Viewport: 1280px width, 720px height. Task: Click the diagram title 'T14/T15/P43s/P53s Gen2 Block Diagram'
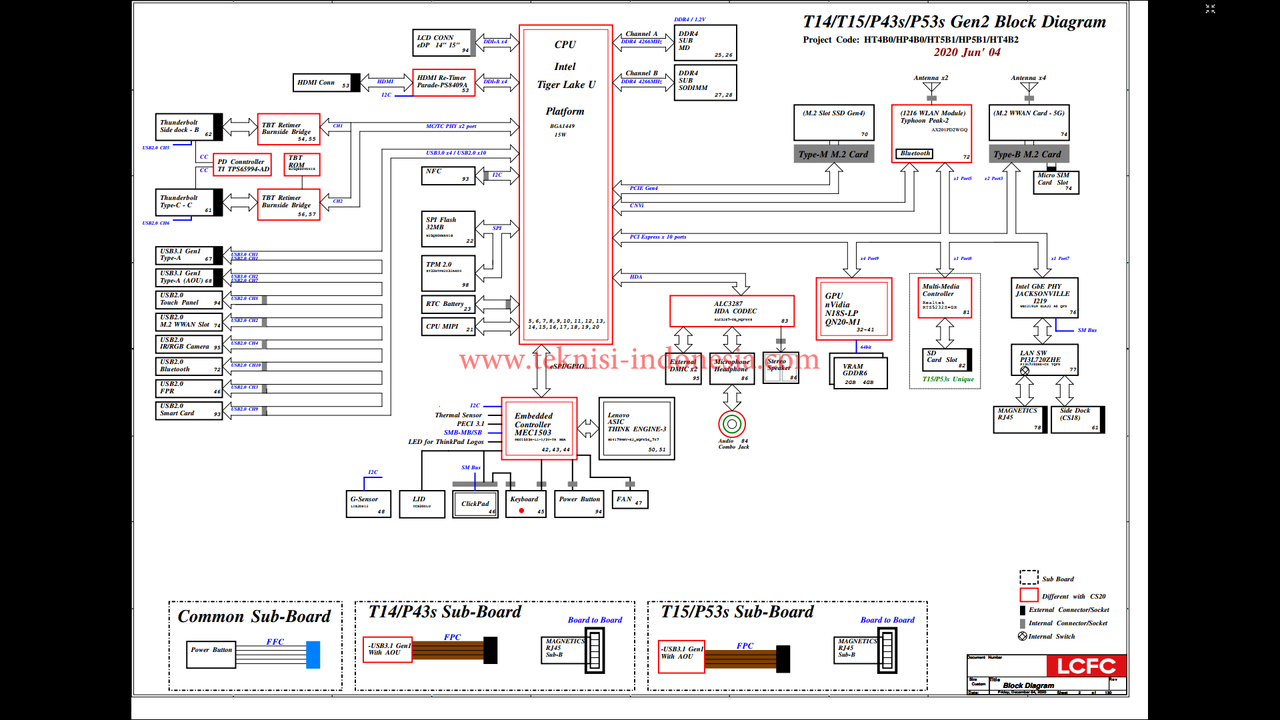(x=955, y=22)
